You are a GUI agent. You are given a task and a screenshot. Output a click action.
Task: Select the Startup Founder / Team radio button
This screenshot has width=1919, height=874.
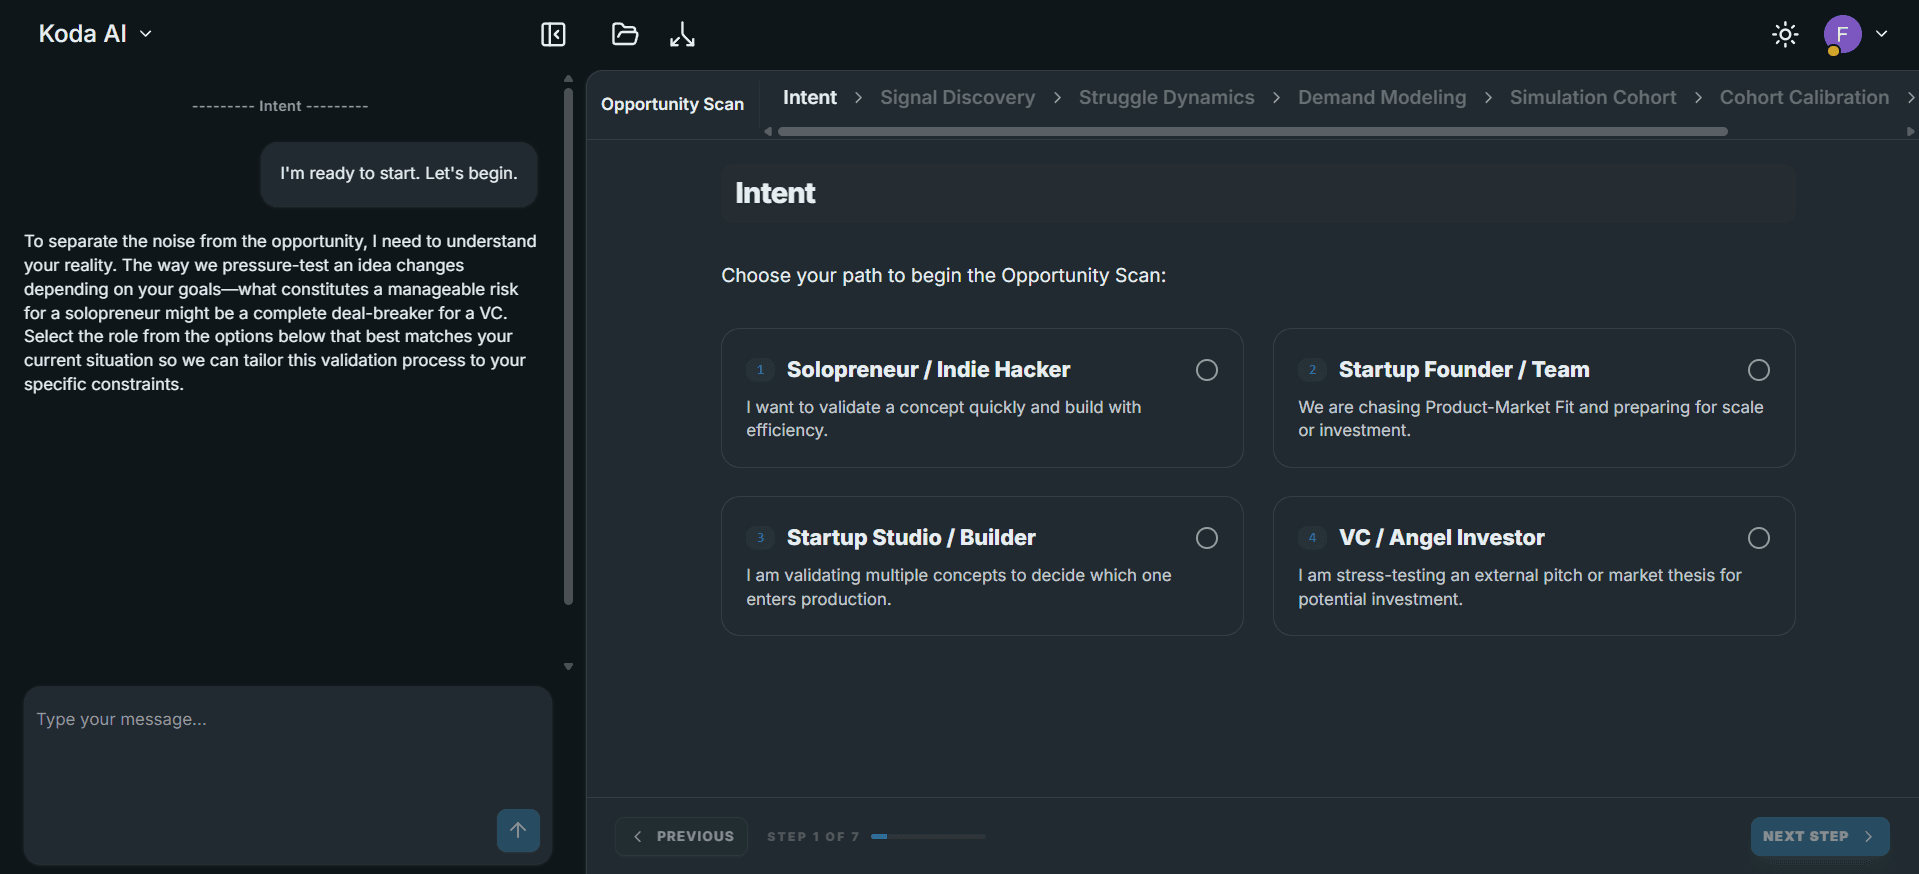click(1759, 370)
